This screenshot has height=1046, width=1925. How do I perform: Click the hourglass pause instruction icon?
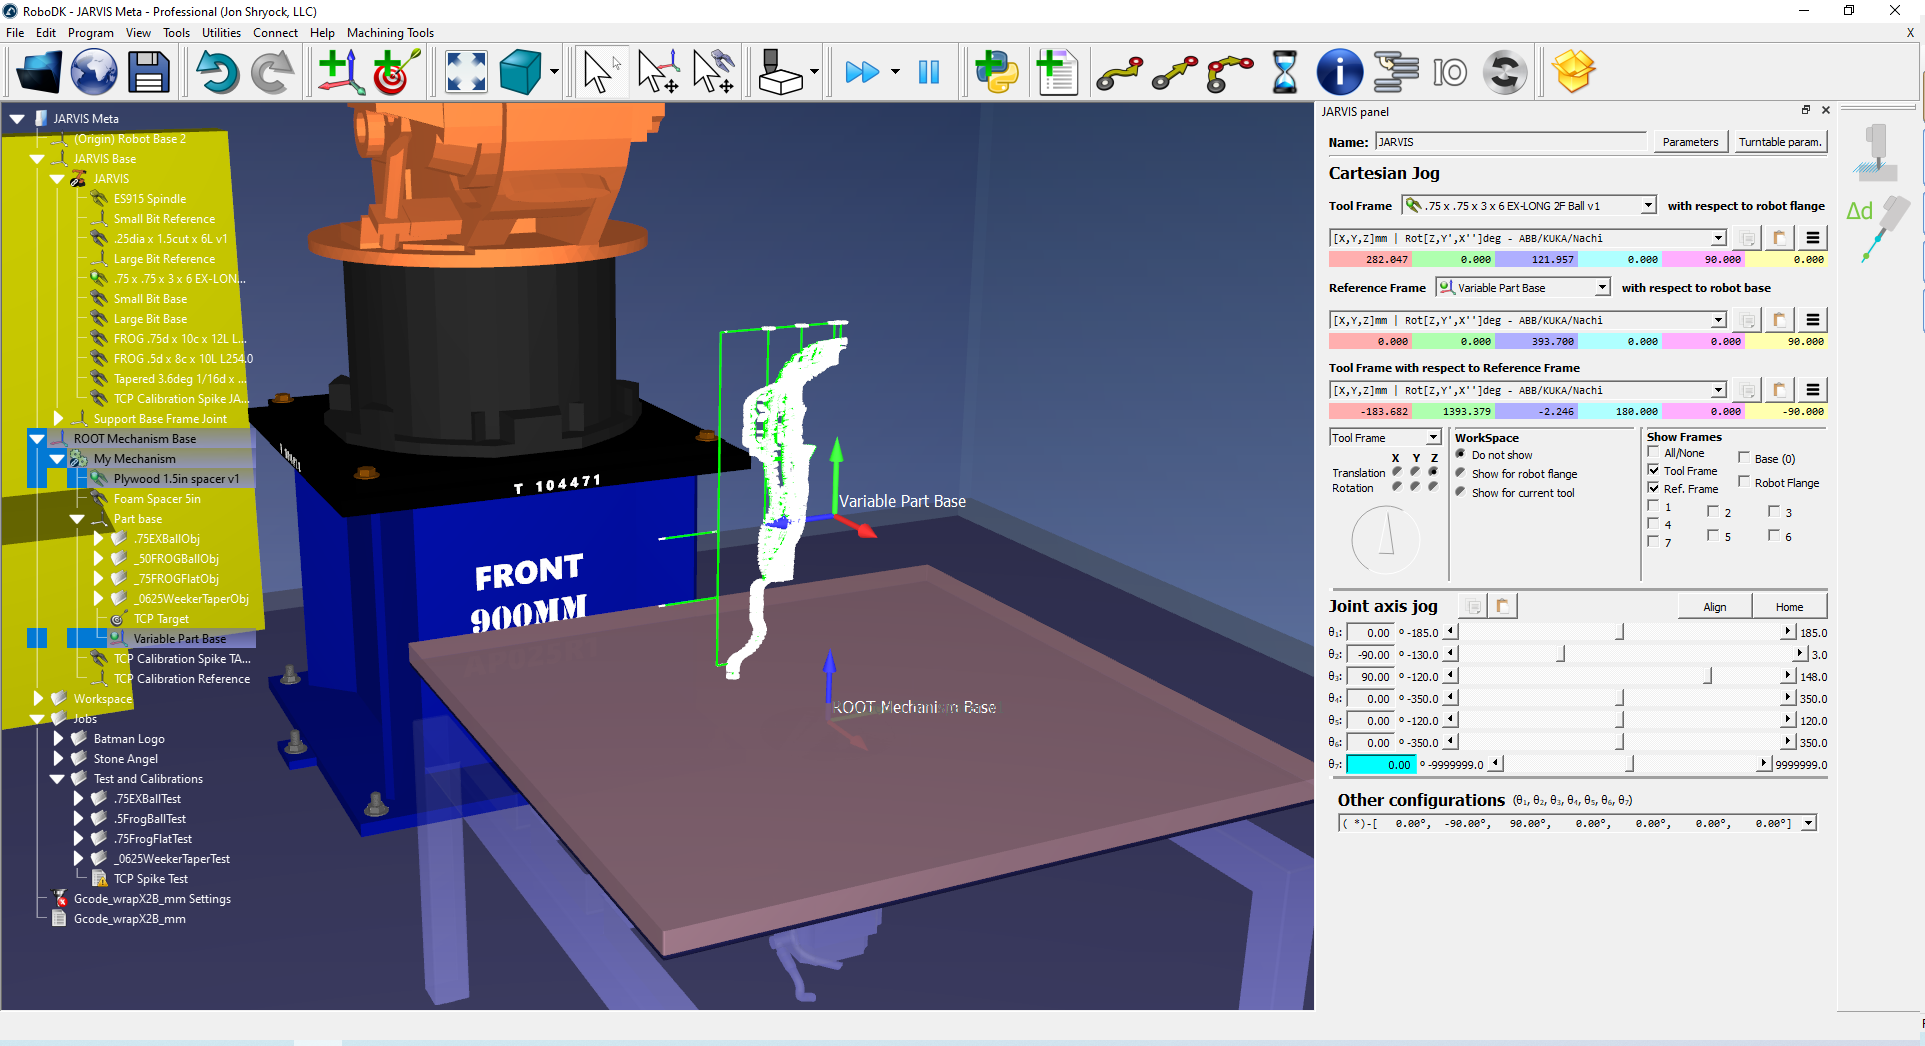1285,73
